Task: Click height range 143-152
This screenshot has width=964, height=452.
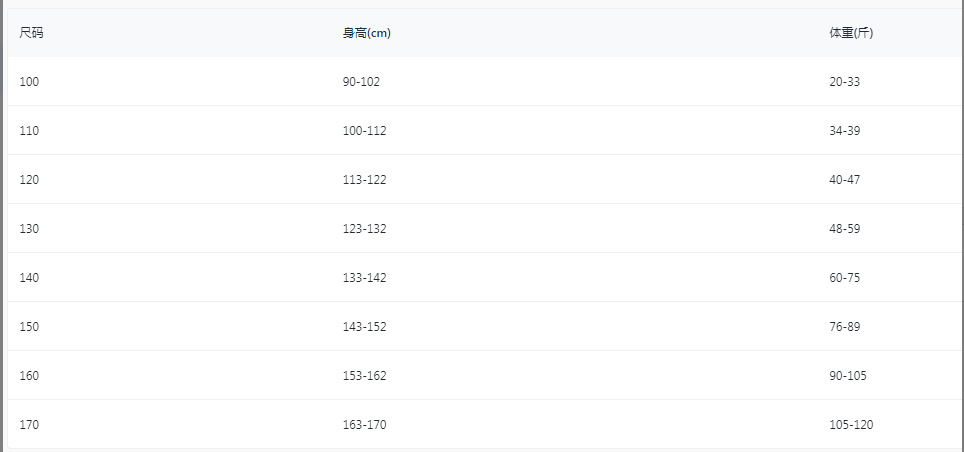Action: click(364, 327)
